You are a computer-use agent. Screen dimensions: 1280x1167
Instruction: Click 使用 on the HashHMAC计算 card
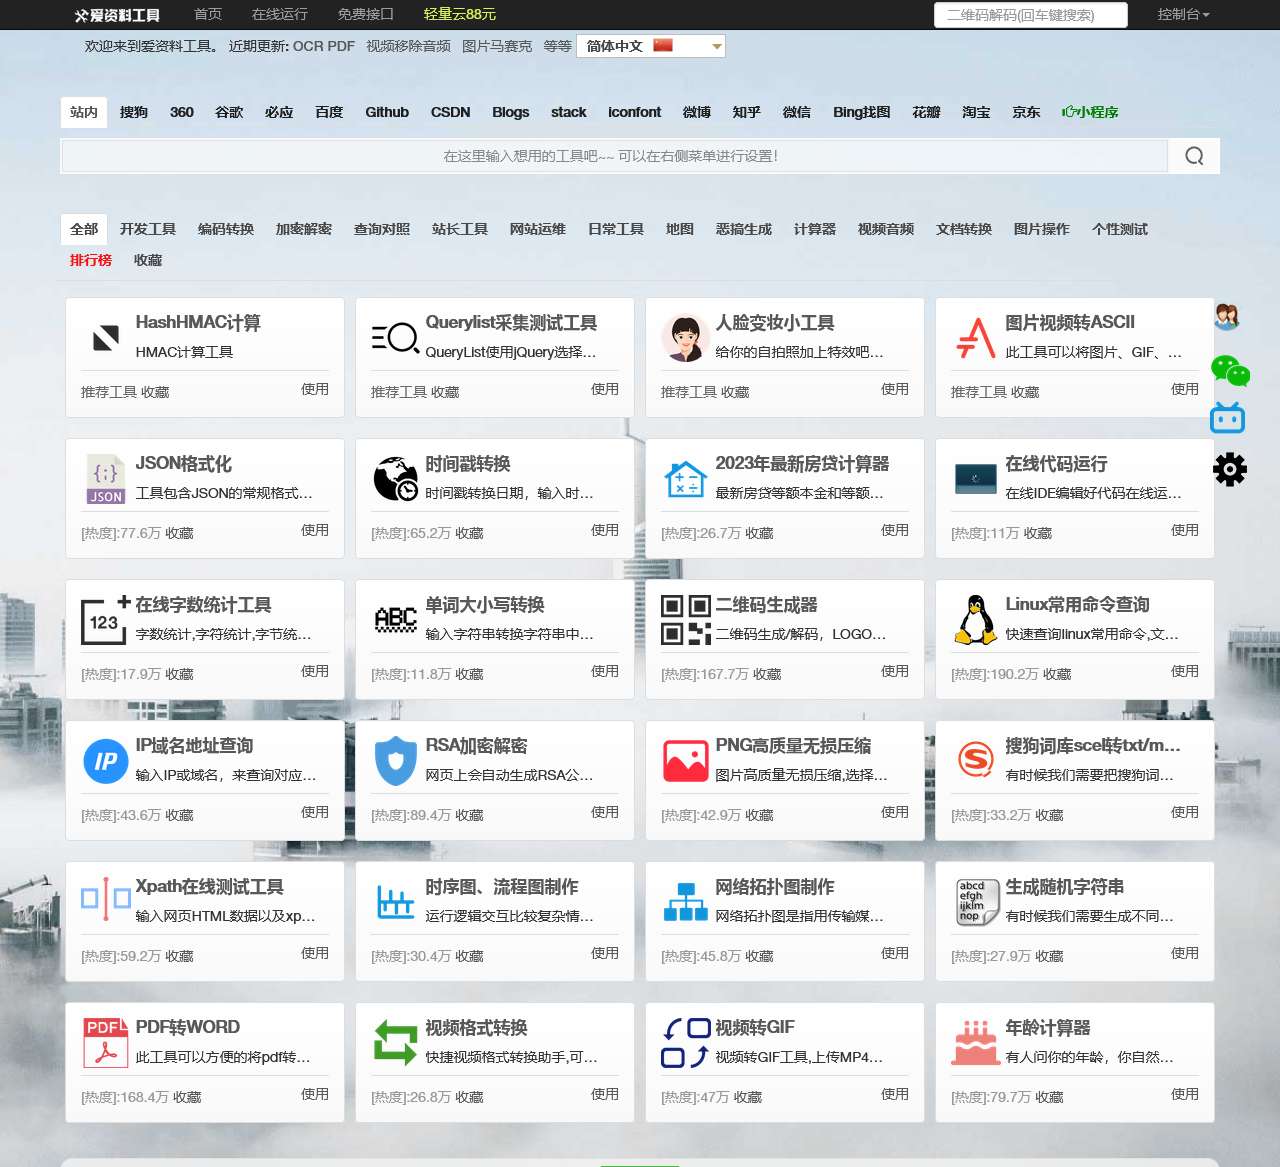coord(315,389)
